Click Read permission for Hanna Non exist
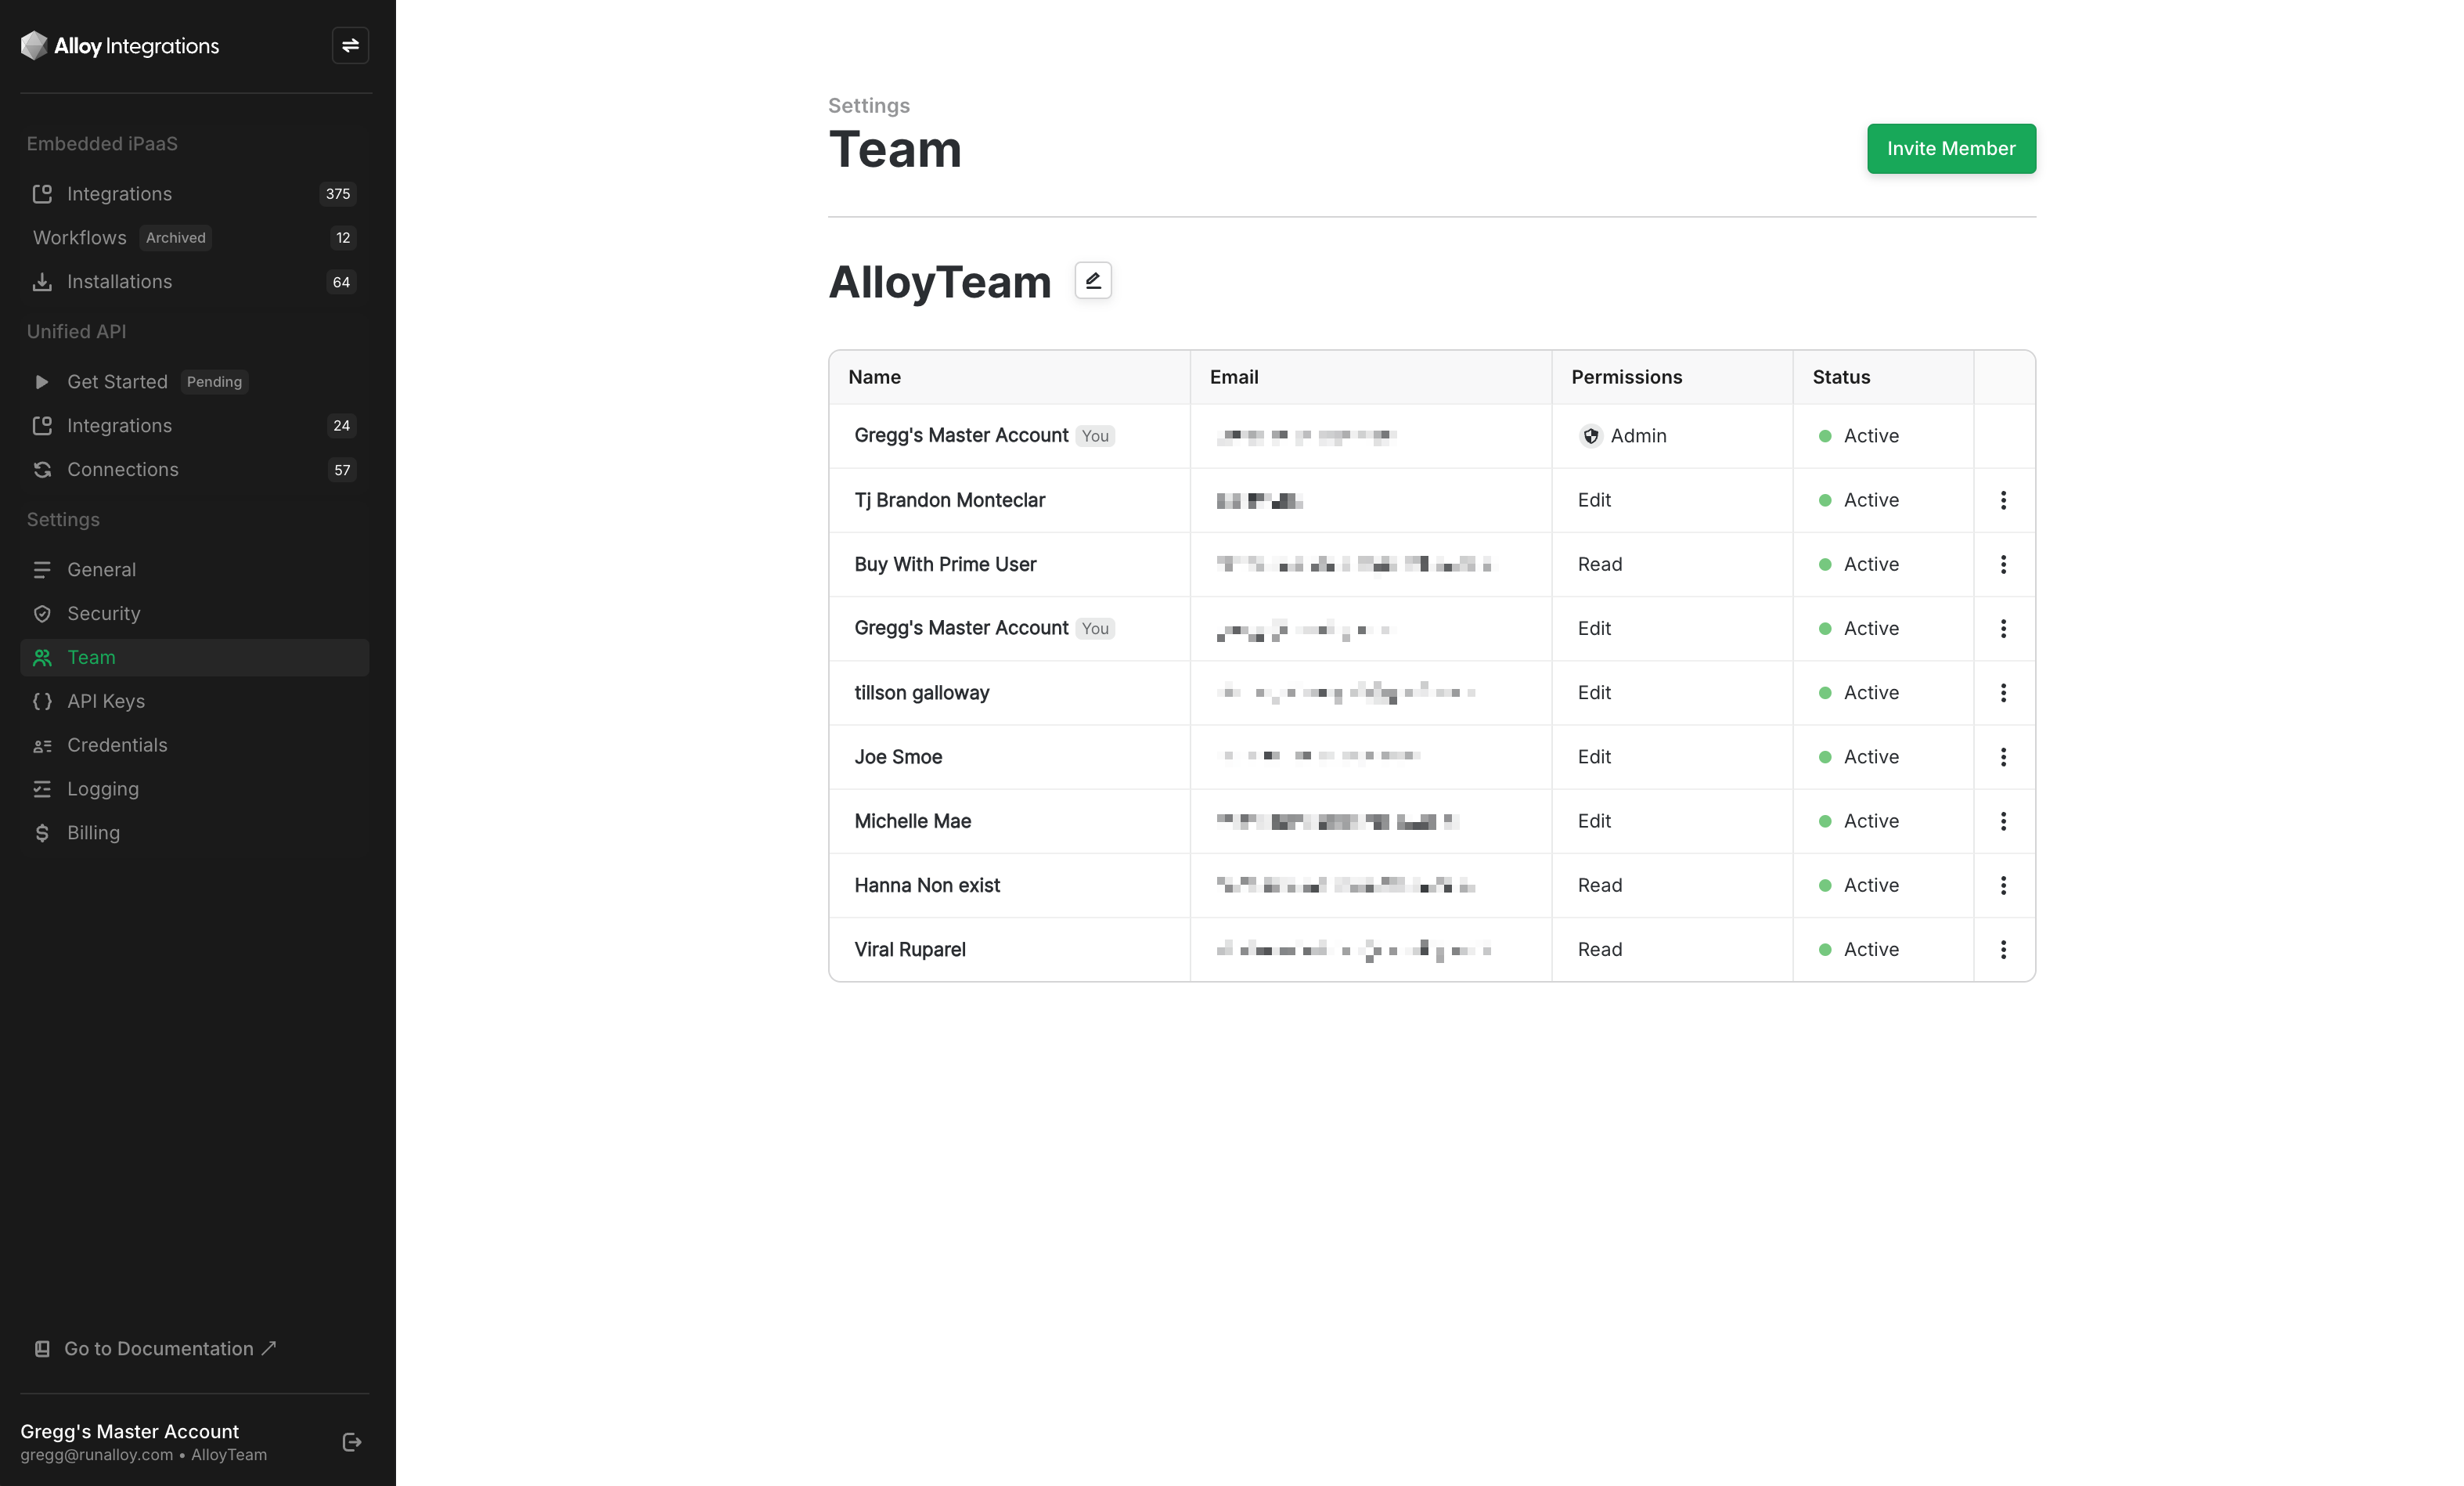The height and width of the screenshot is (1486, 2464). pos(1600,886)
